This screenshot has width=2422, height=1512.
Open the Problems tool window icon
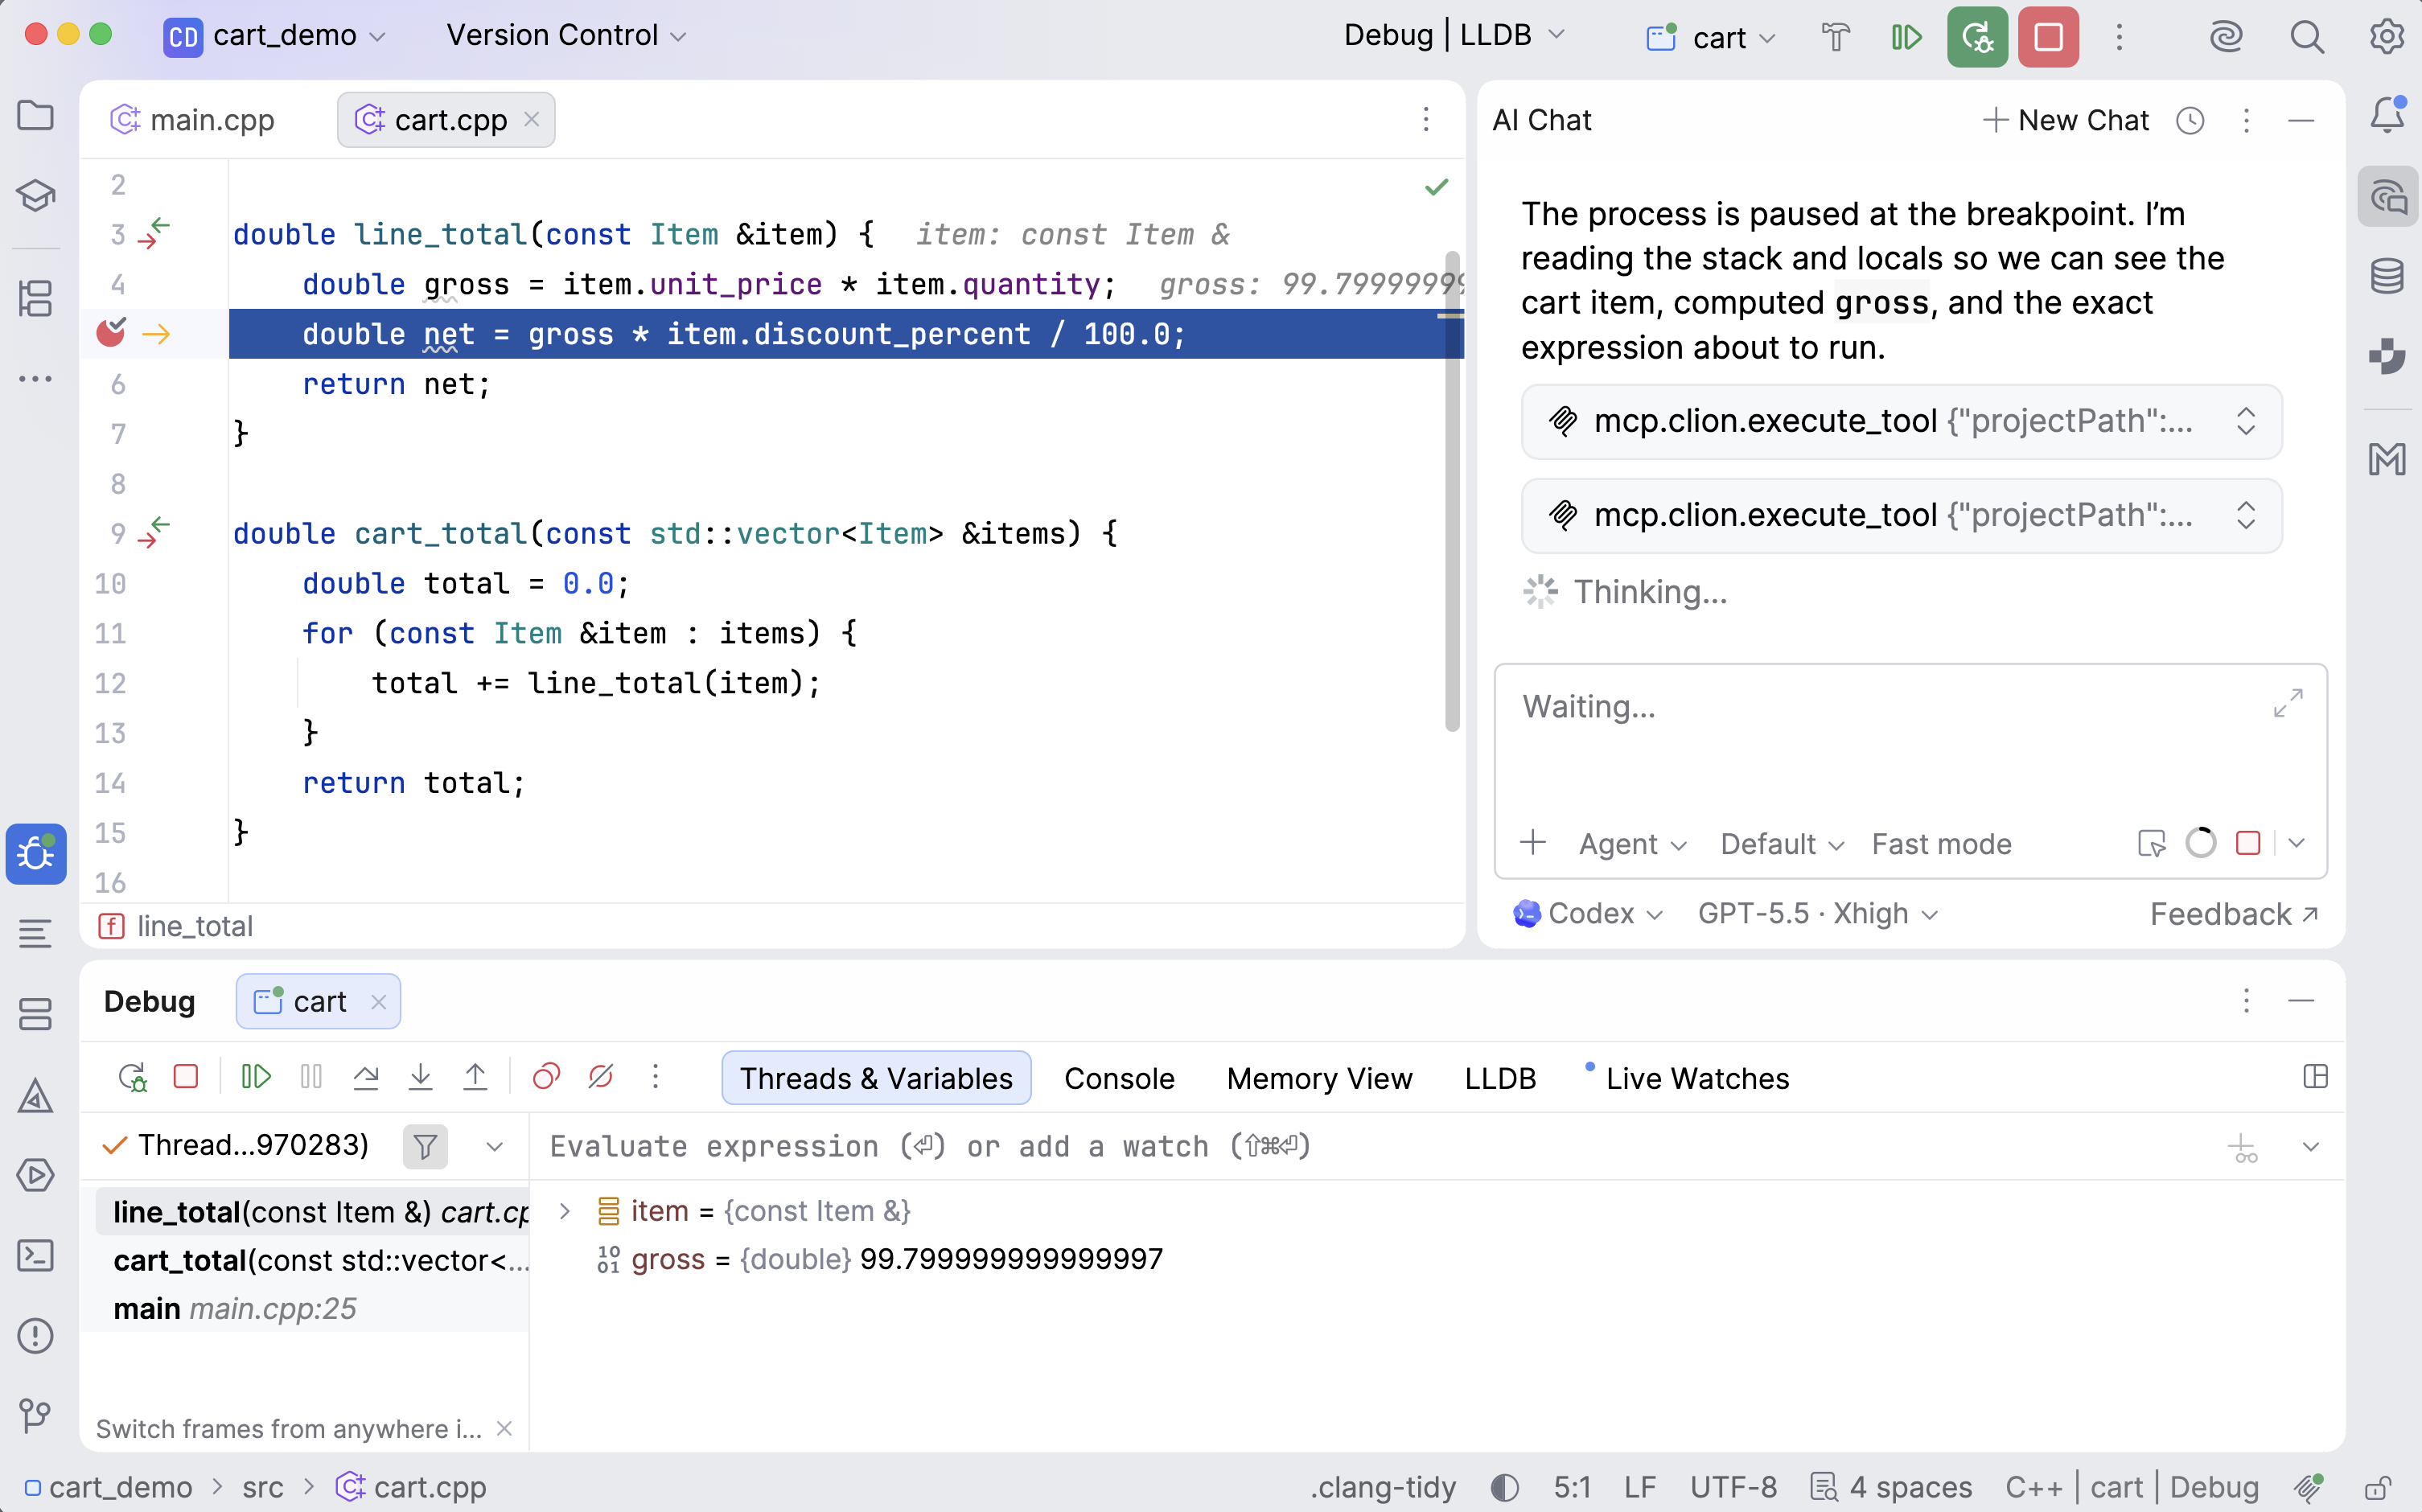tap(36, 1335)
